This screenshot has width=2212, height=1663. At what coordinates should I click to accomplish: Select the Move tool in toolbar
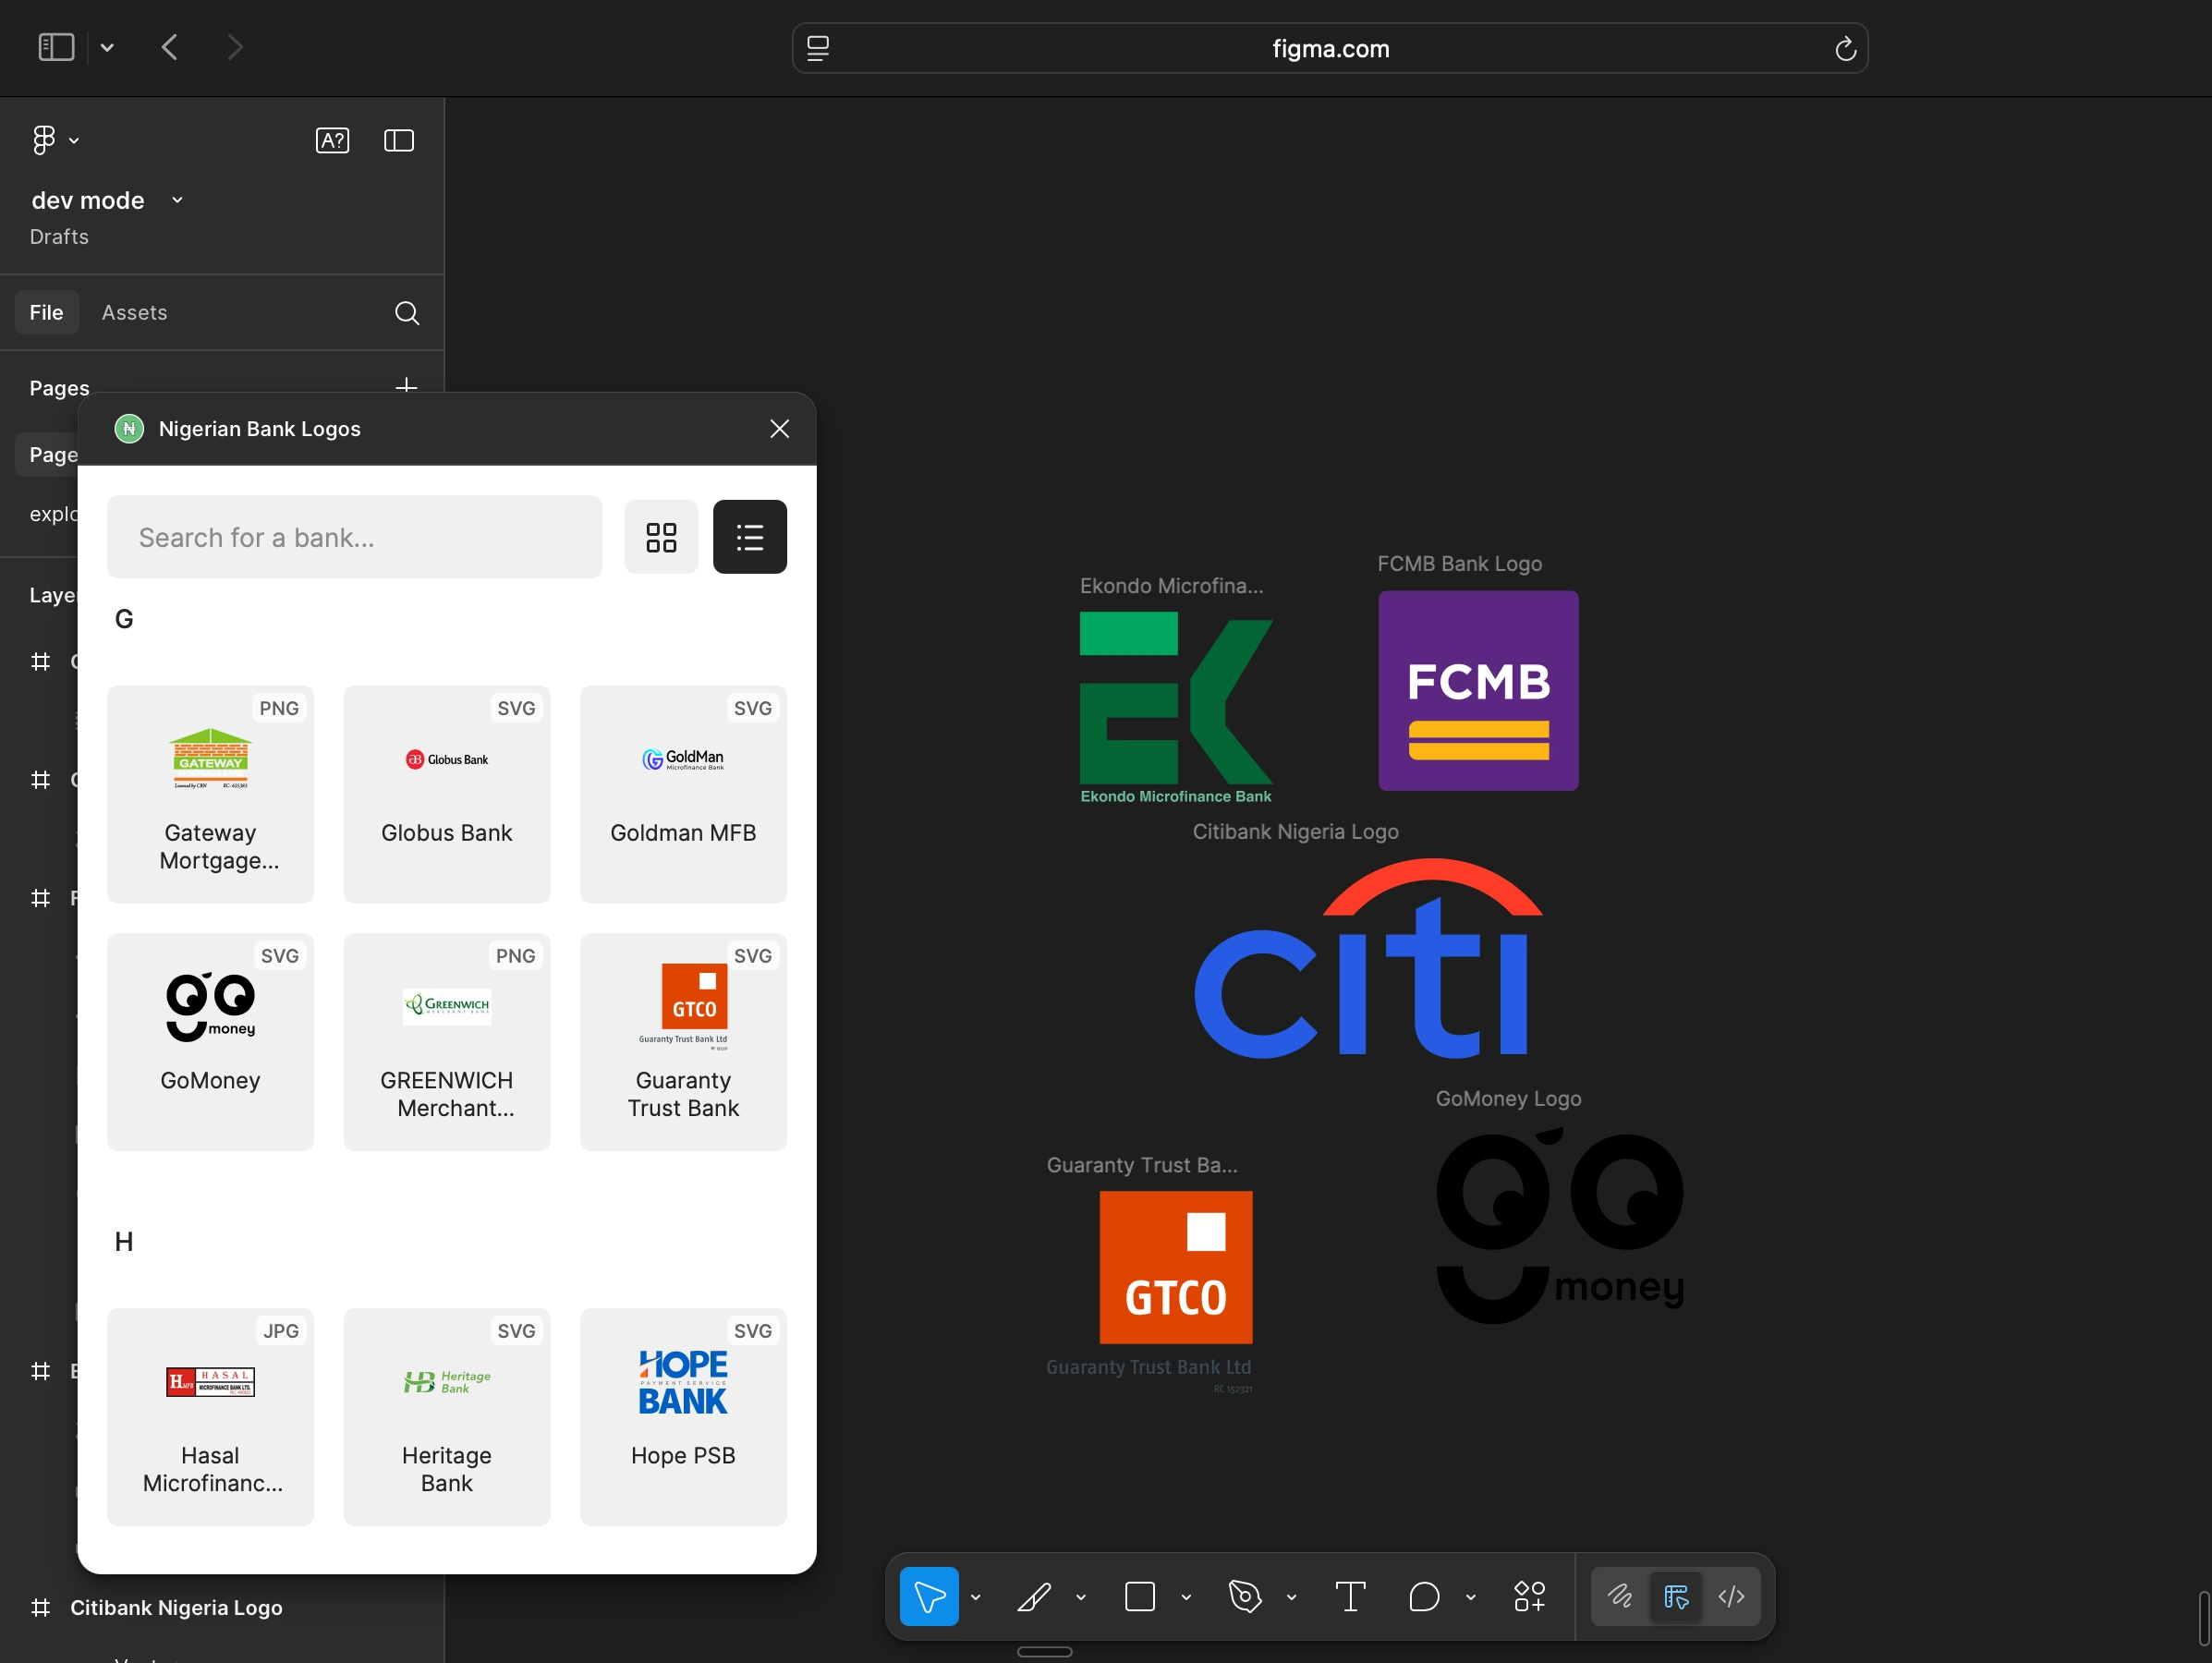pos(929,1597)
